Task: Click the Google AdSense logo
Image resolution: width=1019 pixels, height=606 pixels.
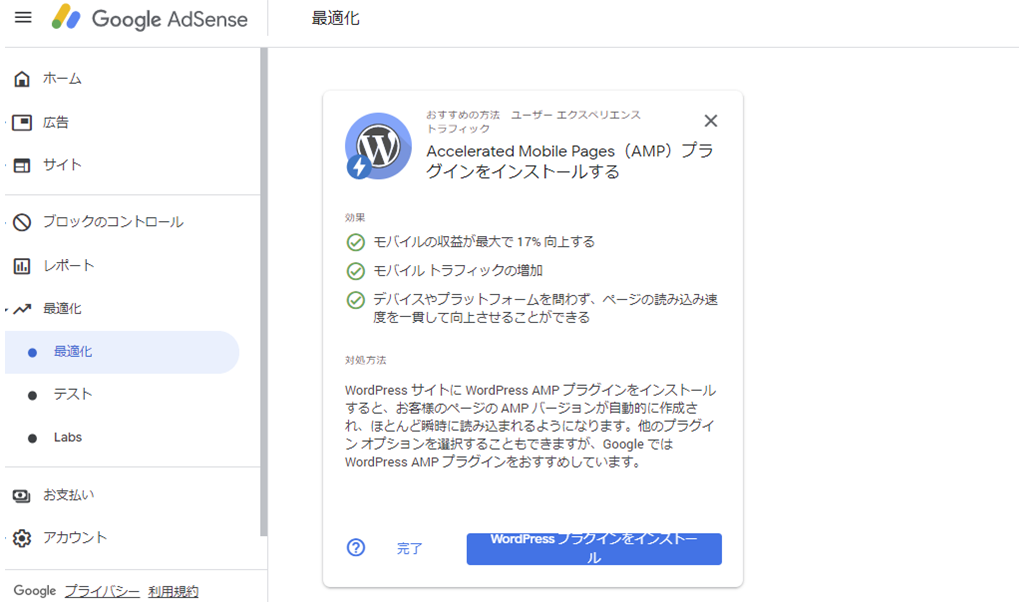Action: 149,18
